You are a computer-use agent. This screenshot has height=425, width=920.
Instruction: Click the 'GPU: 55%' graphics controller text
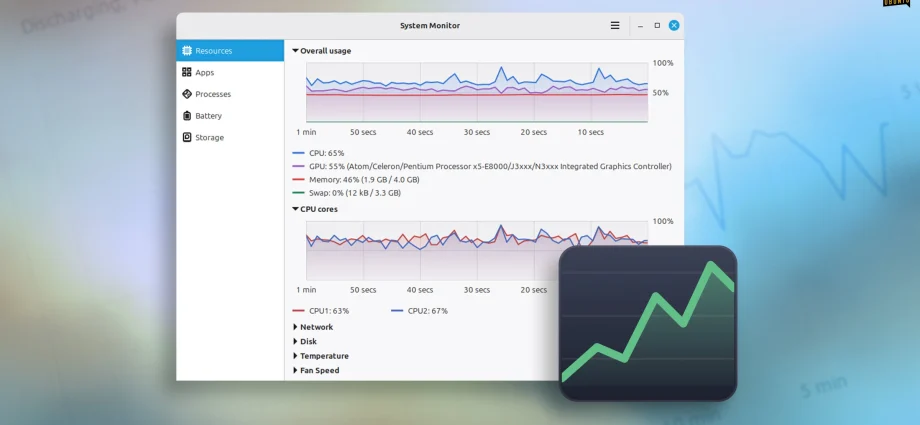click(x=491, y=167)
